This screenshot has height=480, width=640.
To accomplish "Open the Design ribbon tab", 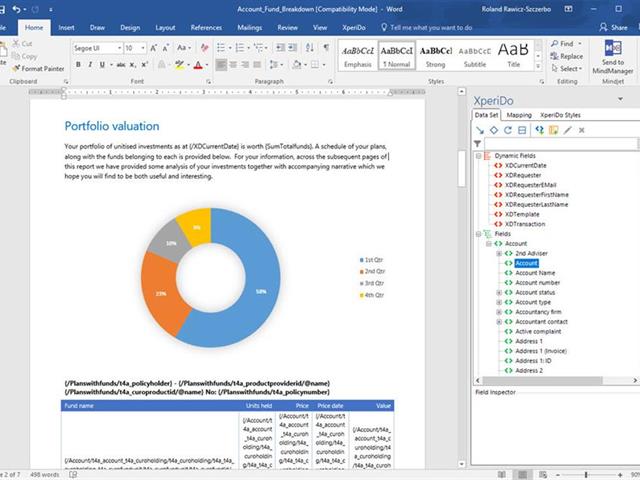I will [130, 27].
